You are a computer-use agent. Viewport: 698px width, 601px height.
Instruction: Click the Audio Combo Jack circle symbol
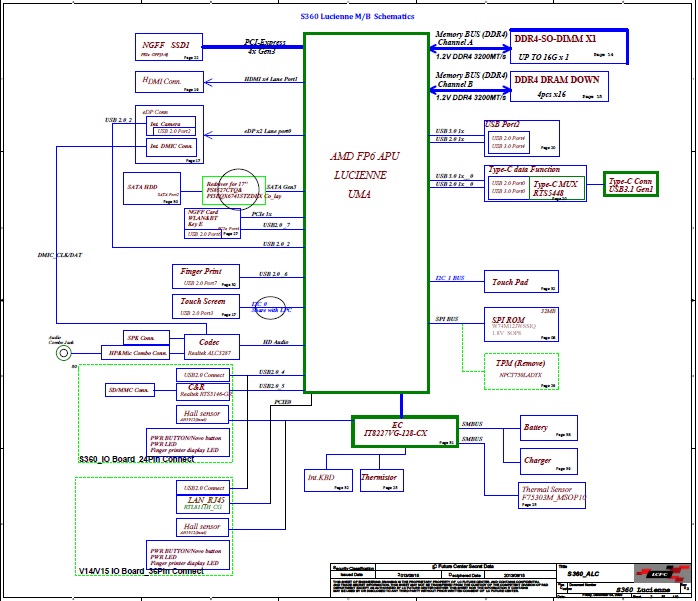click(64, 353)
